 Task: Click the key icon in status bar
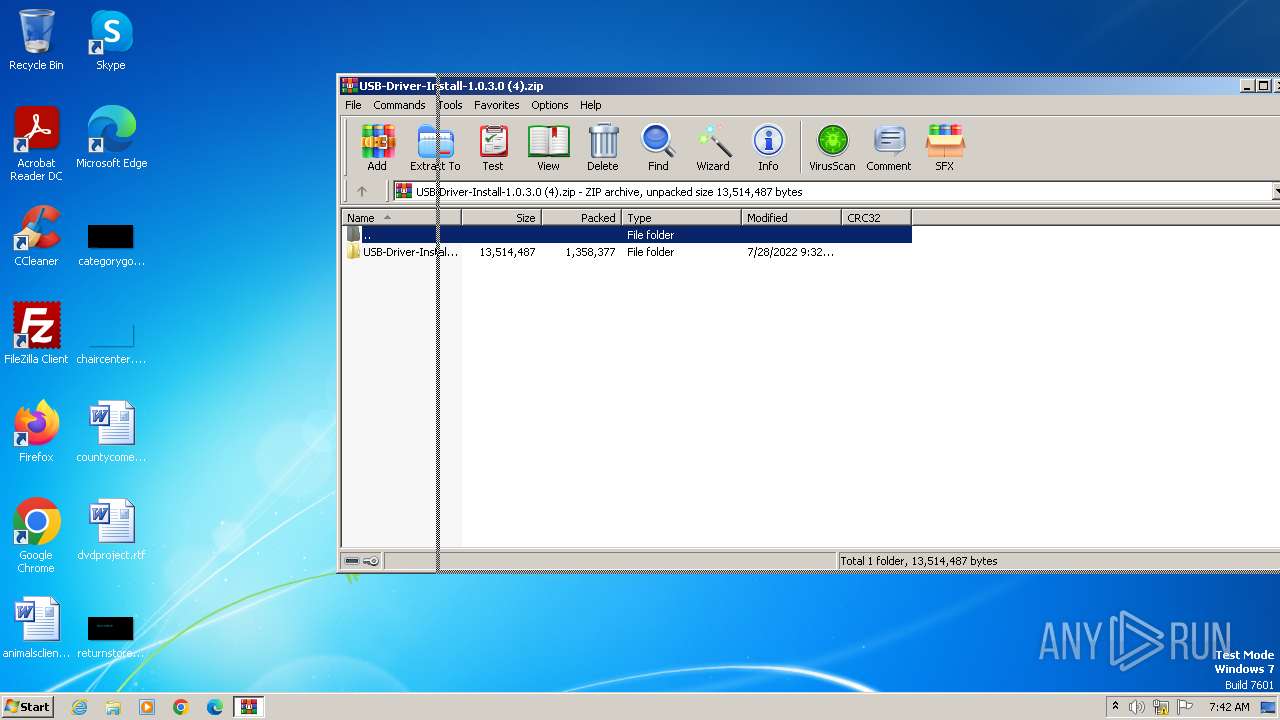click(371, 561)
